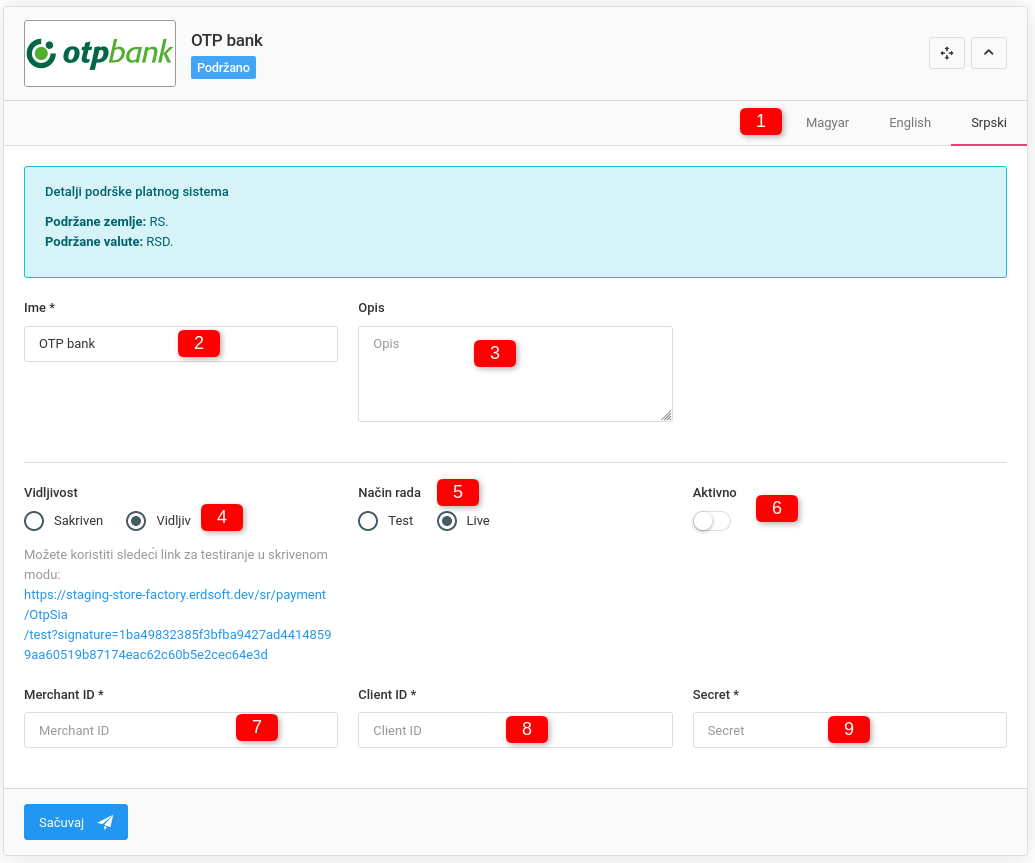Switch to the Magyar language tab
The height and width of the screenshot is (863, 1035).
tap(827, 123)
